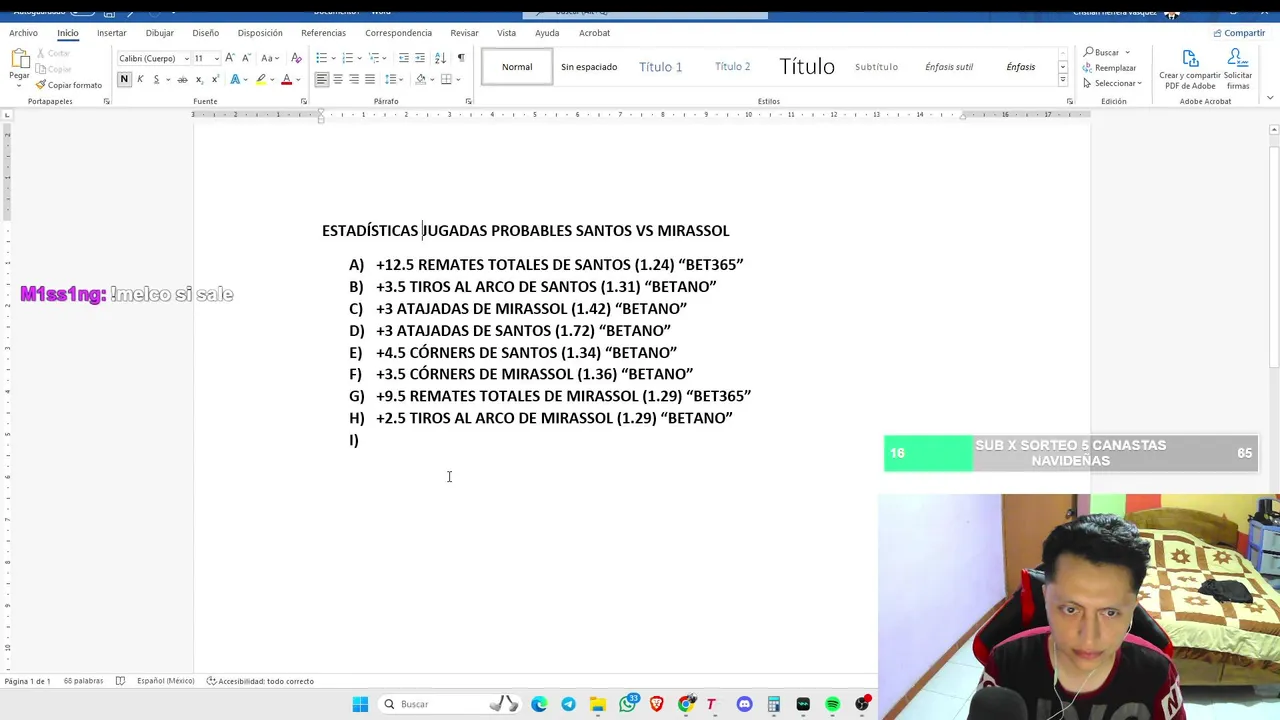
Task: Pick text highlight color
Action: pyautogui.click(x=261, y=79)
